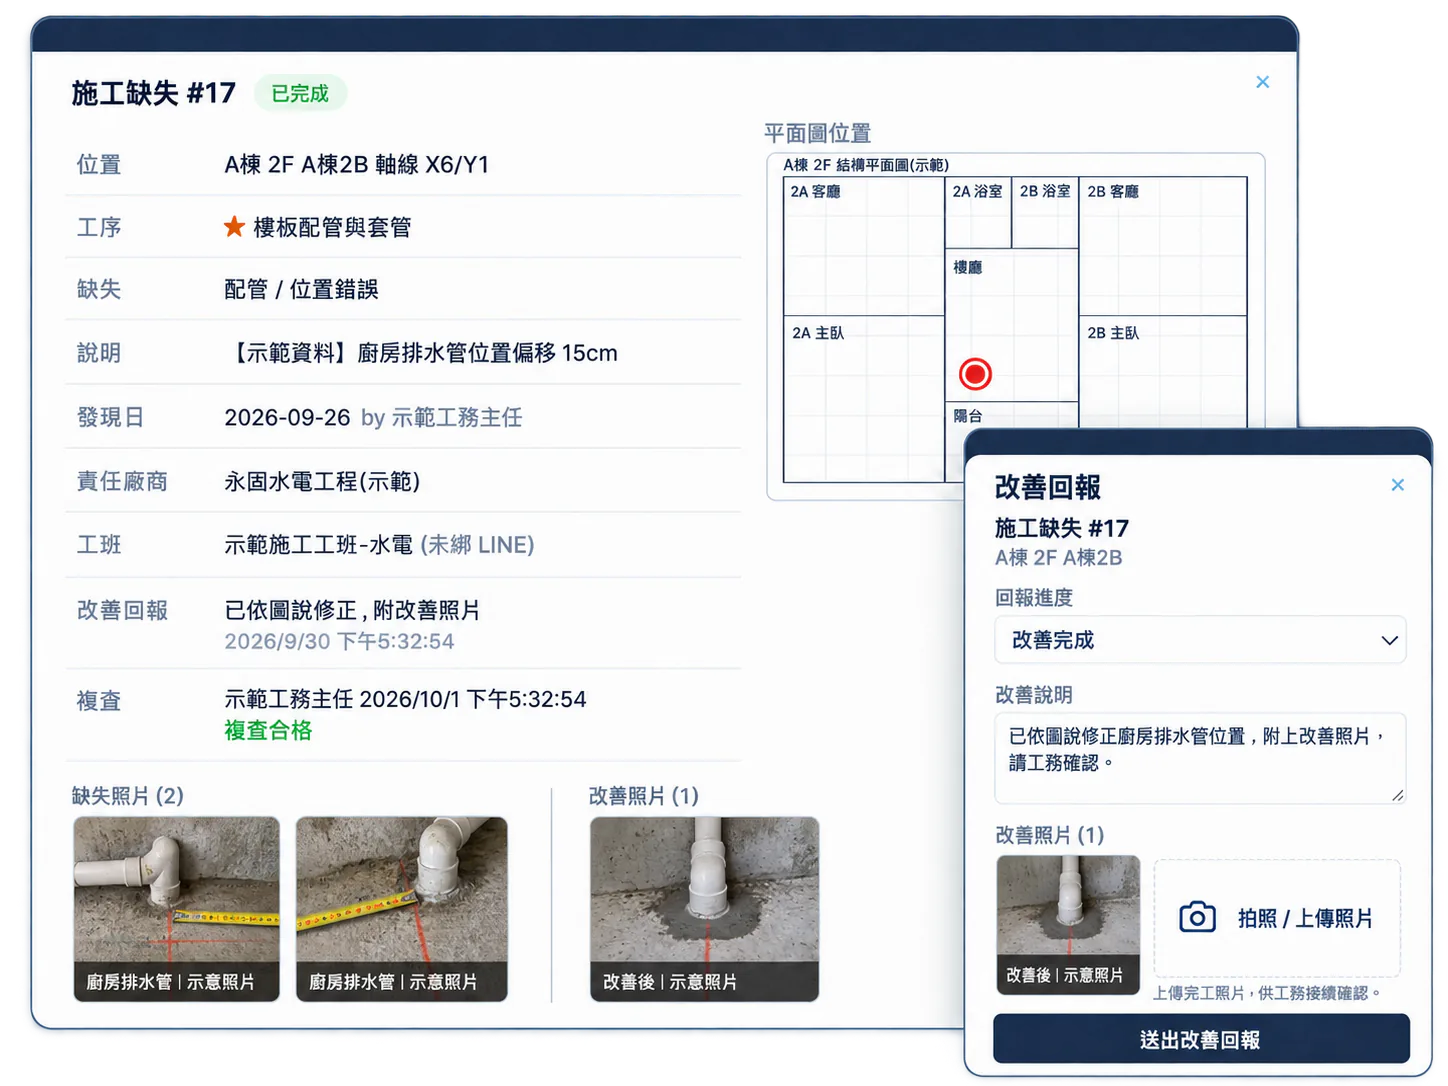The width and height of the screenshot is (1448, 1086).
Task: Click the resize grip of the 改善說明 textarea
Action: (x=1397, y=795)
